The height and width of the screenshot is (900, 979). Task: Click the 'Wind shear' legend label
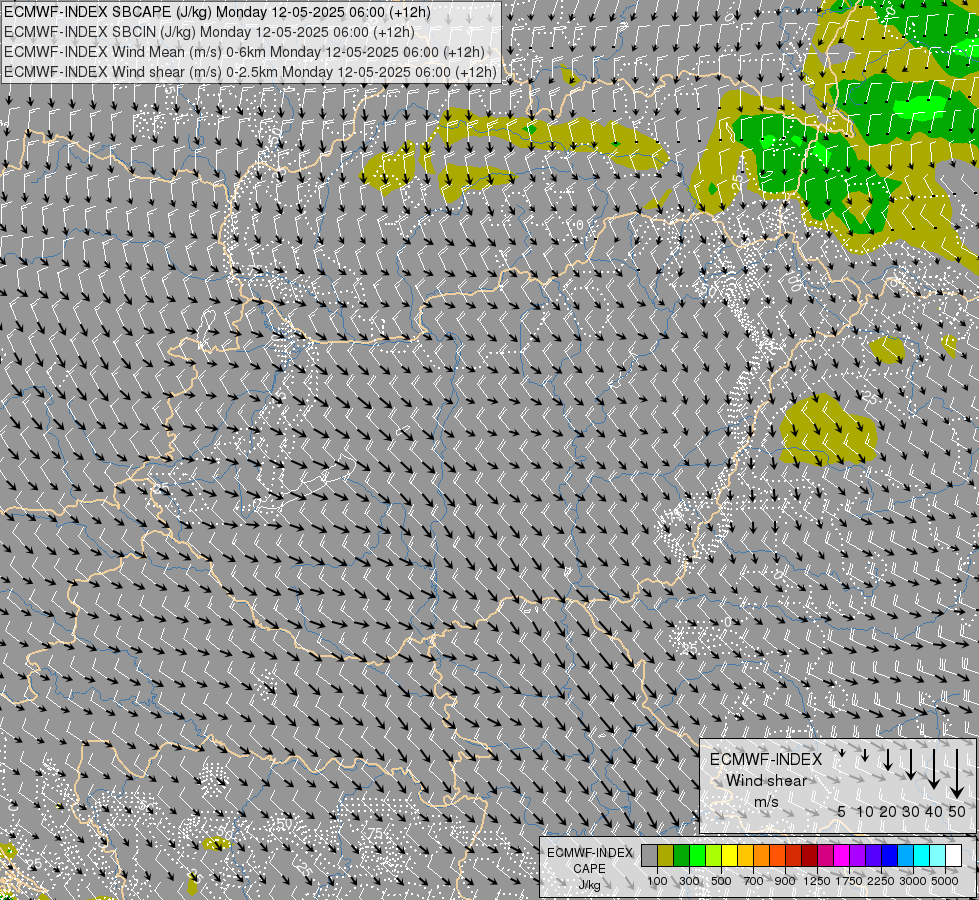point(766,781)
